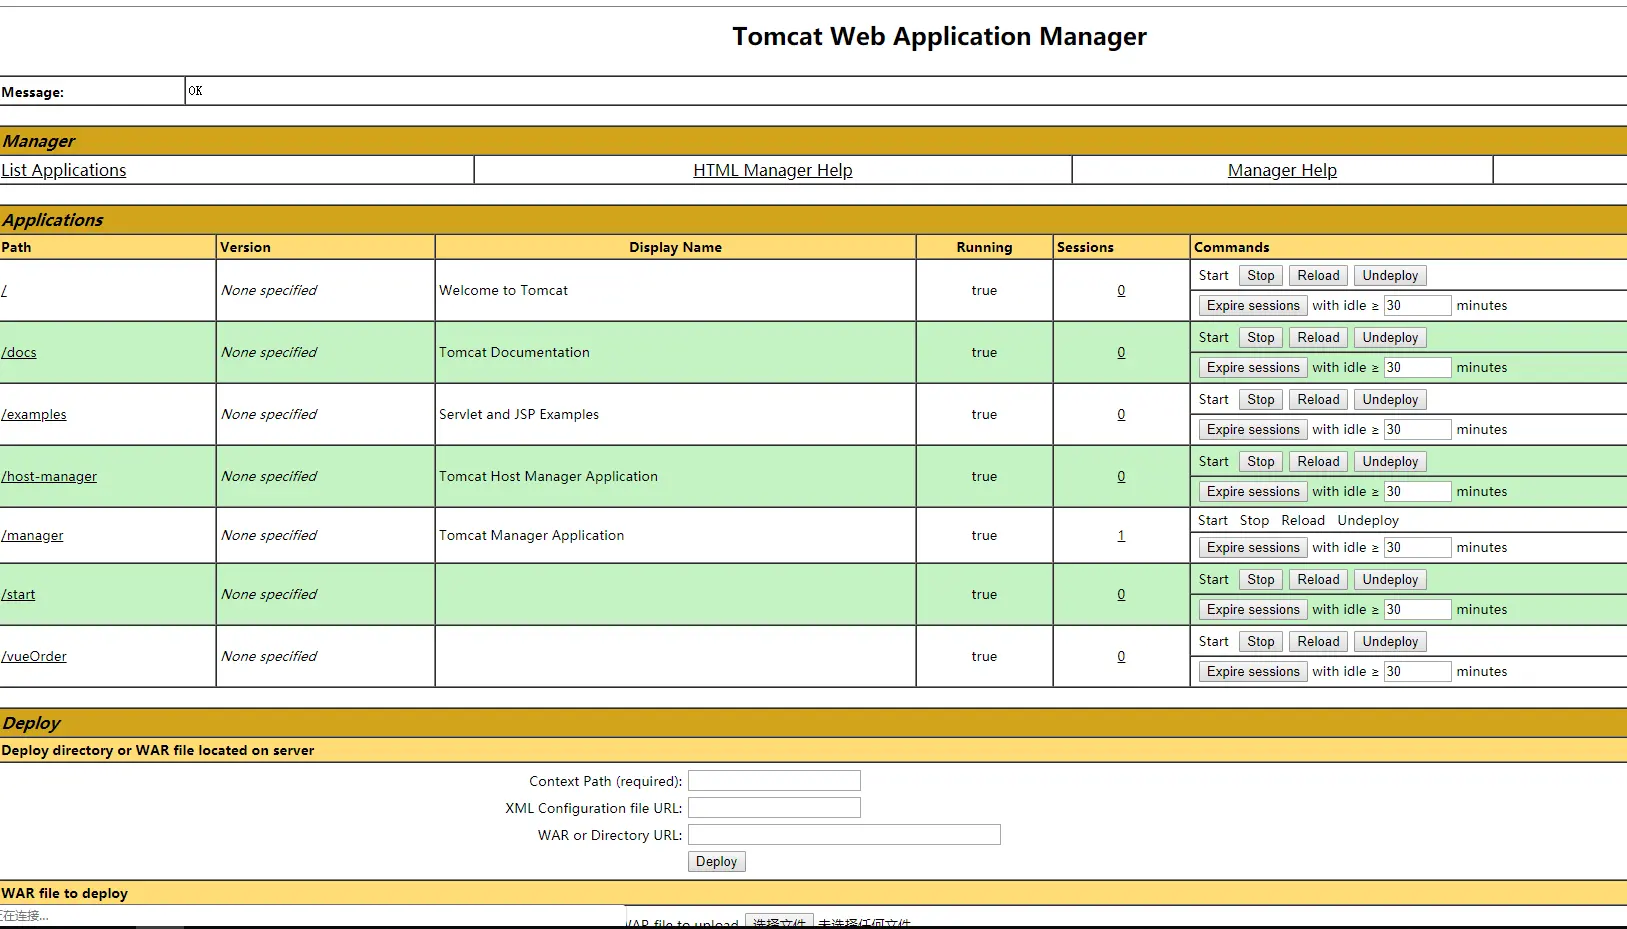Open the HTML Manager Help link
Image resolution: width=1627 pixels, height=929 pixels.
[x=773, y=170]
